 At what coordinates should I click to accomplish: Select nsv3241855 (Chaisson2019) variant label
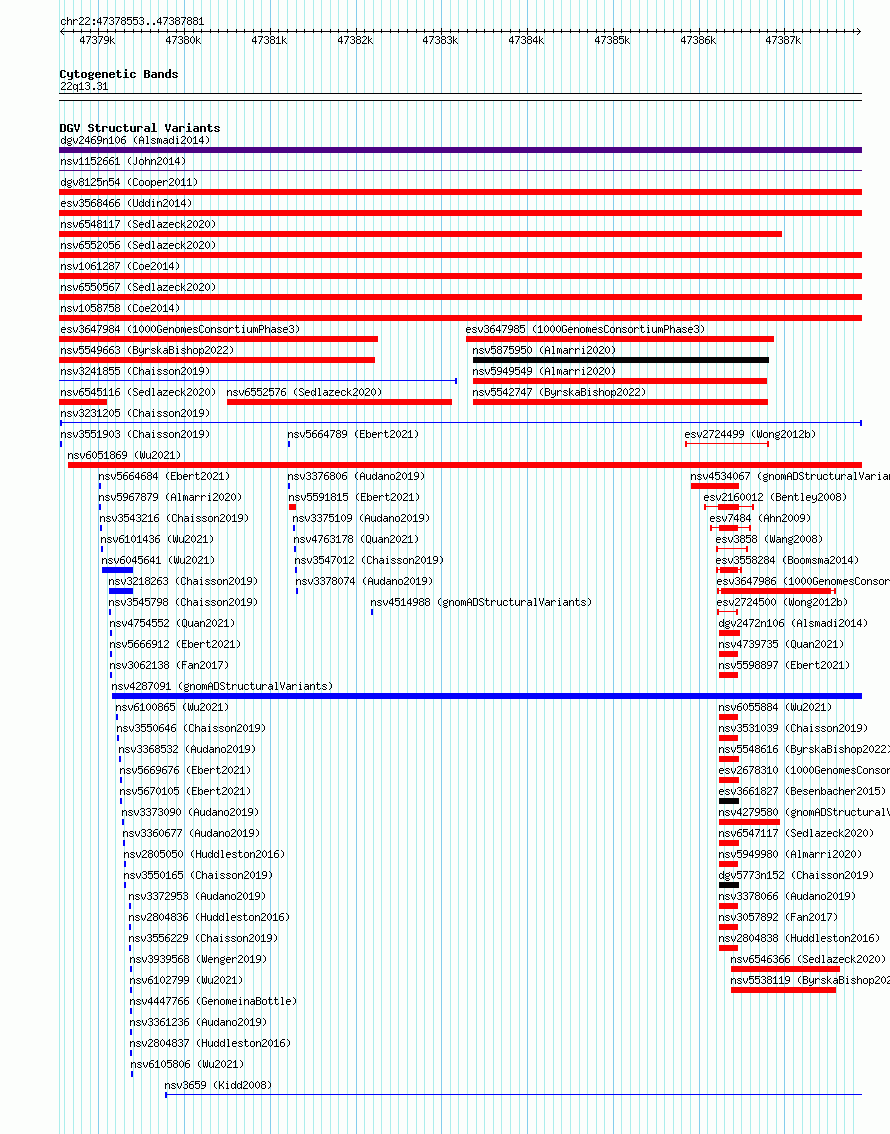[135, 371]
